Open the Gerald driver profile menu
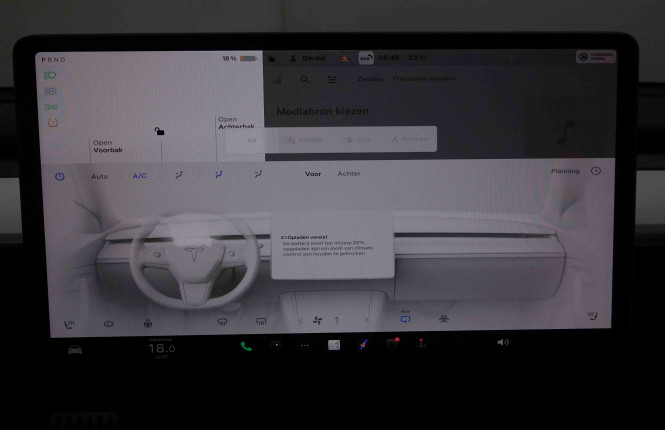The width and height of the screenshot is (665, 430). tap(303, 58)
